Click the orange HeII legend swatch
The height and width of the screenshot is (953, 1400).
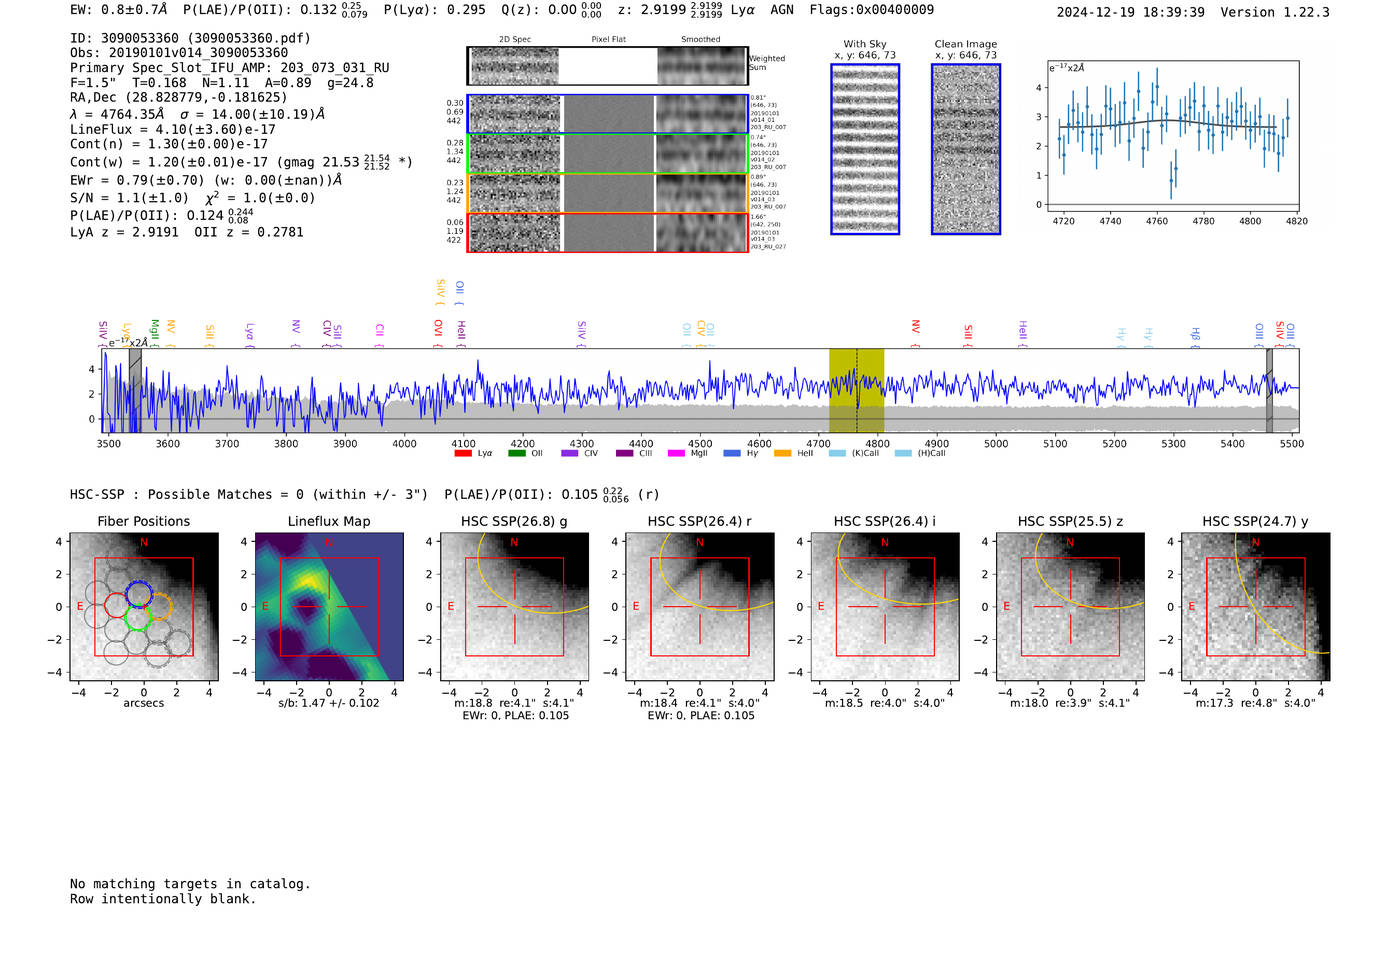click(783, 453)
